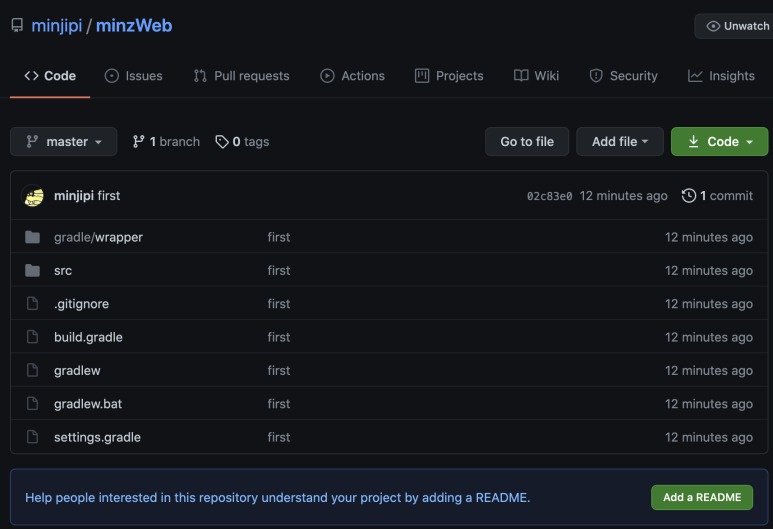Open the .gitignore file
Screen dimensions: 773x529
coord(81,304)
